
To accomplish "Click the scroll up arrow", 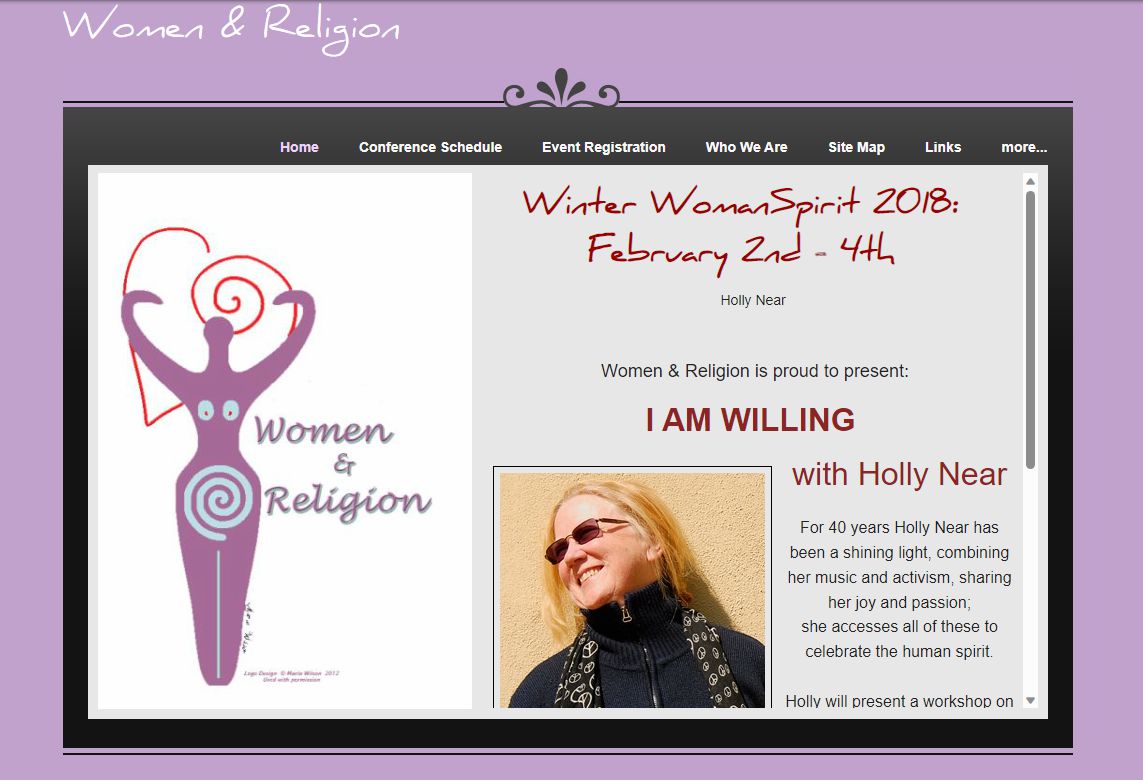I will tap(1030, 181).
